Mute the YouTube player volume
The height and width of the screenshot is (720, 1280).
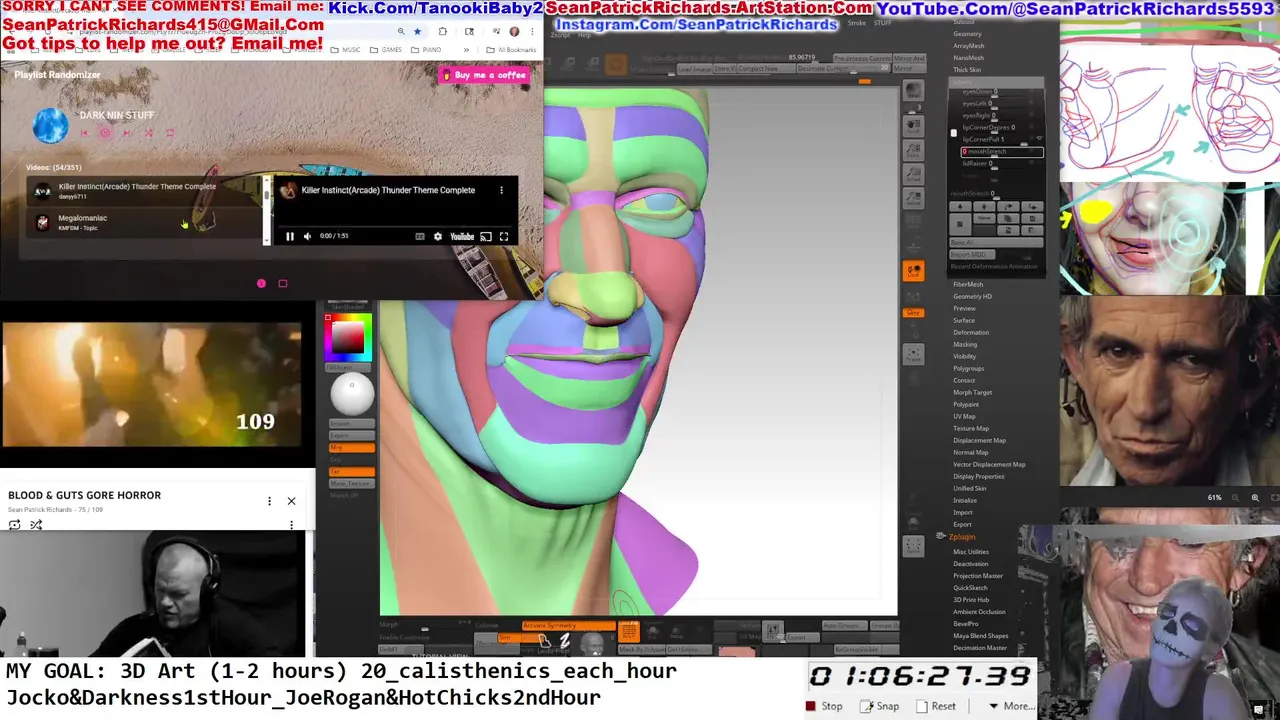[x=307, y=237]
